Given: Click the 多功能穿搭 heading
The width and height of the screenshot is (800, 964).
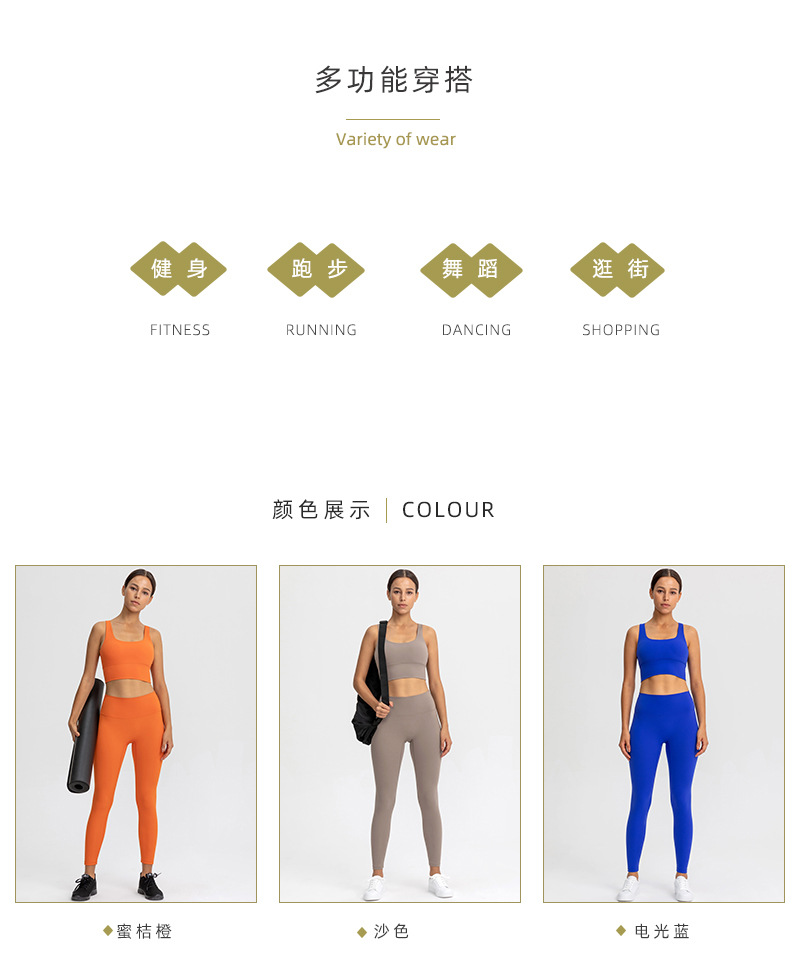Looking at the screenshot, I should click(x=394, y=80).
